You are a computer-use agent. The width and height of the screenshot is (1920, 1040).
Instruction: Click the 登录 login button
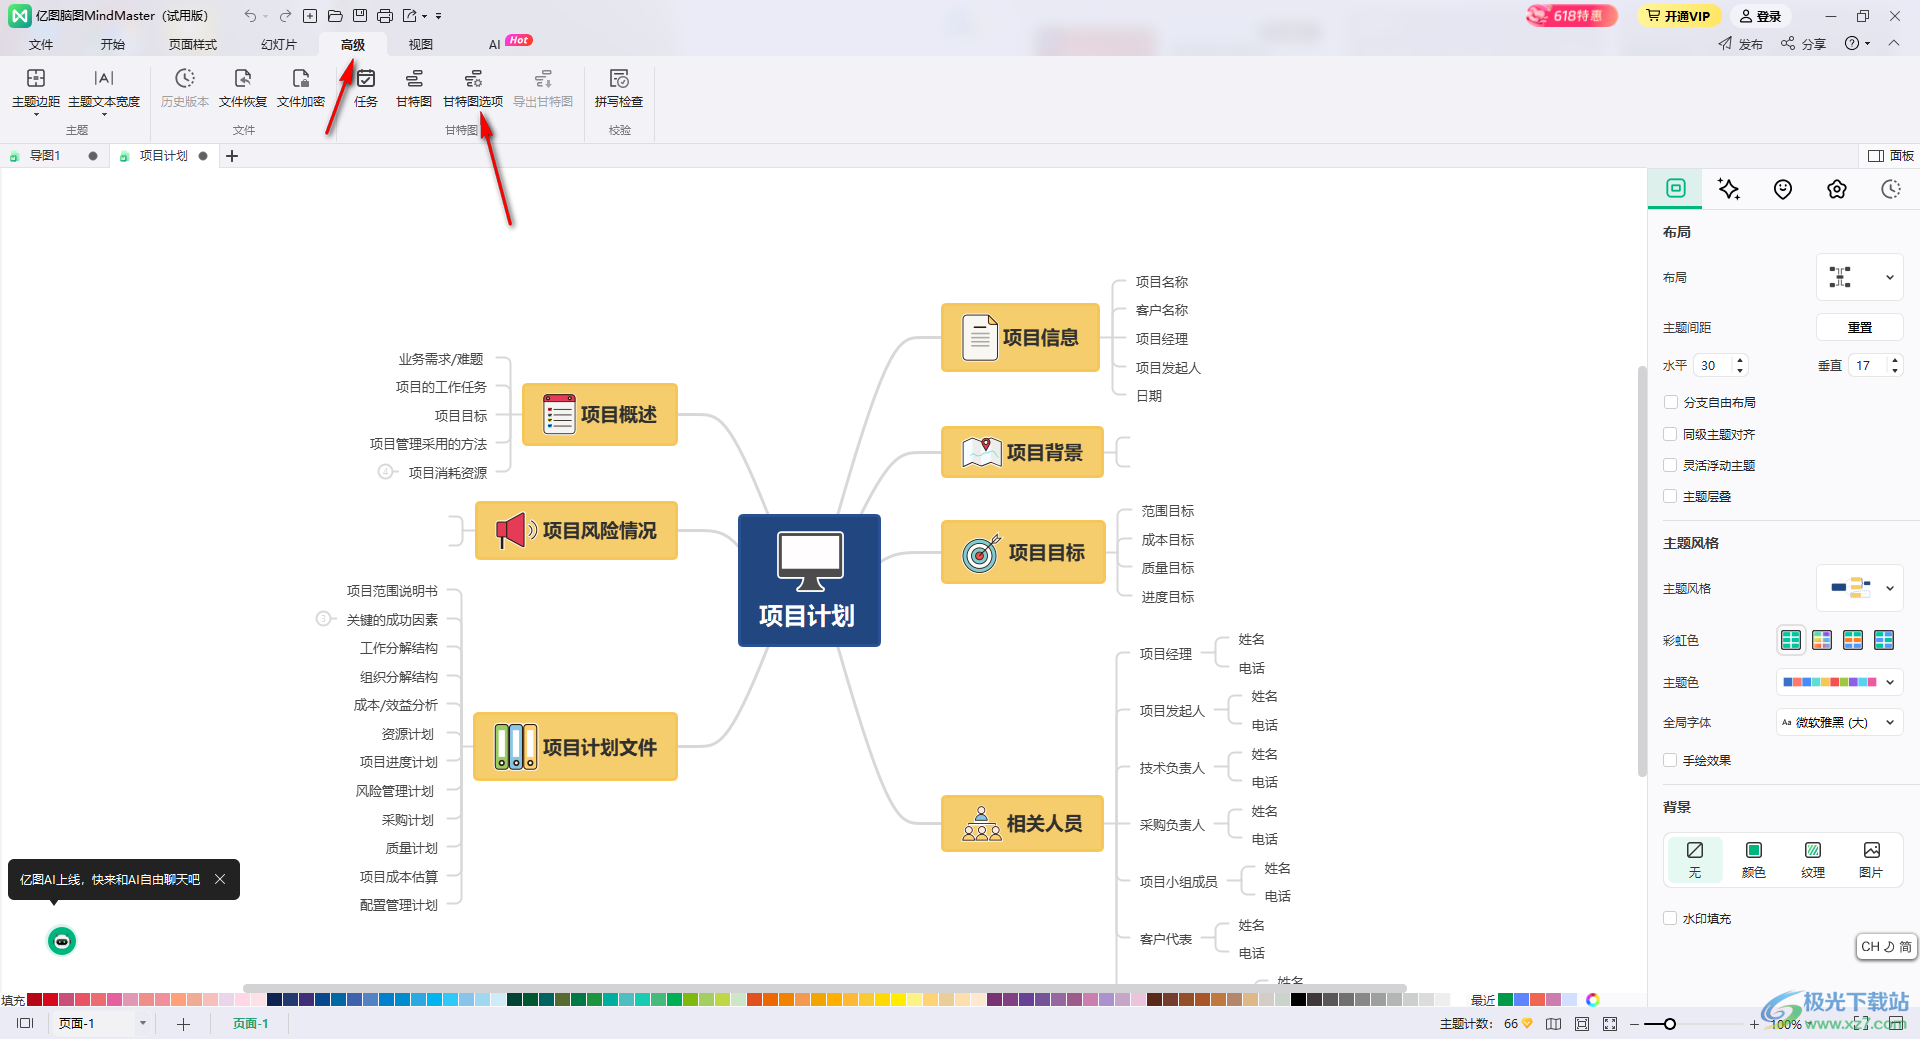pyautogui.click(x=1761, y=16)
